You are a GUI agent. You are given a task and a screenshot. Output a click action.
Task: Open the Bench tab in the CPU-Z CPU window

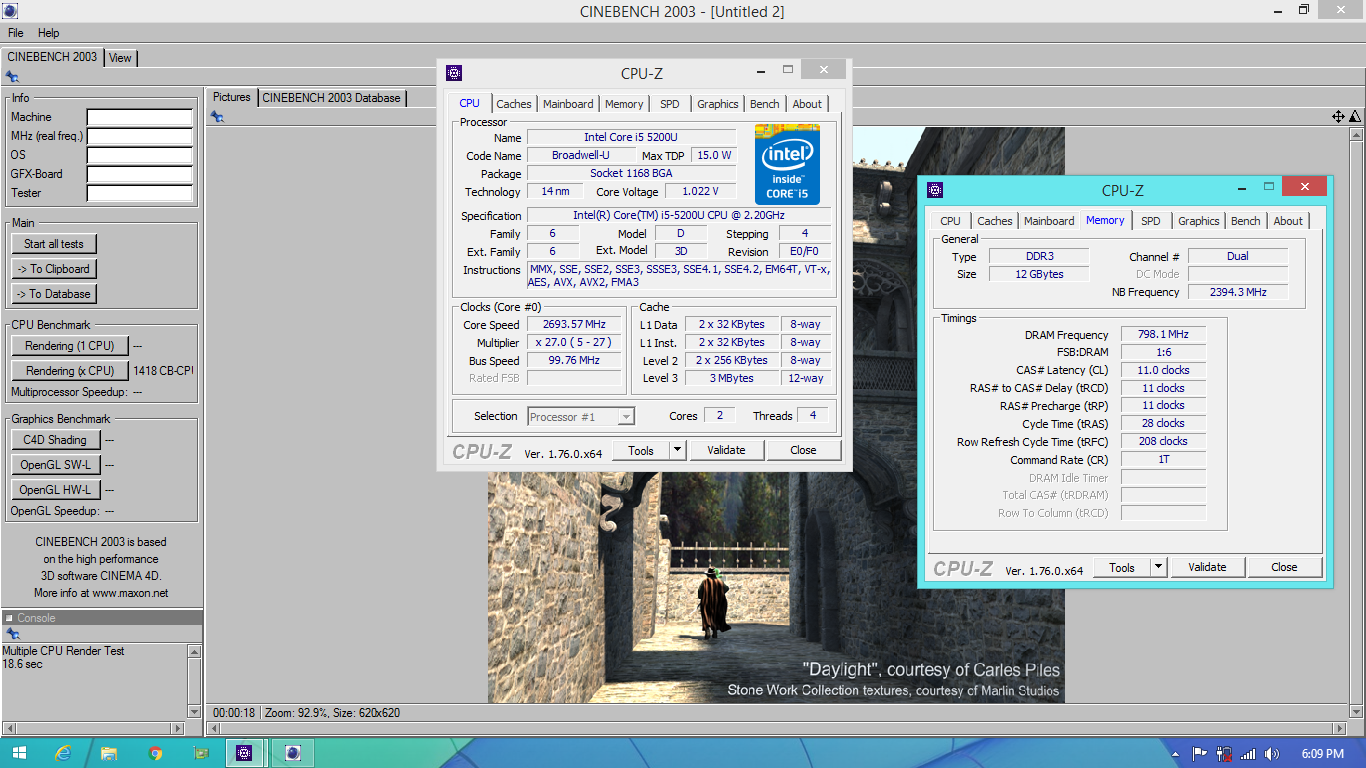pos(765,104)
